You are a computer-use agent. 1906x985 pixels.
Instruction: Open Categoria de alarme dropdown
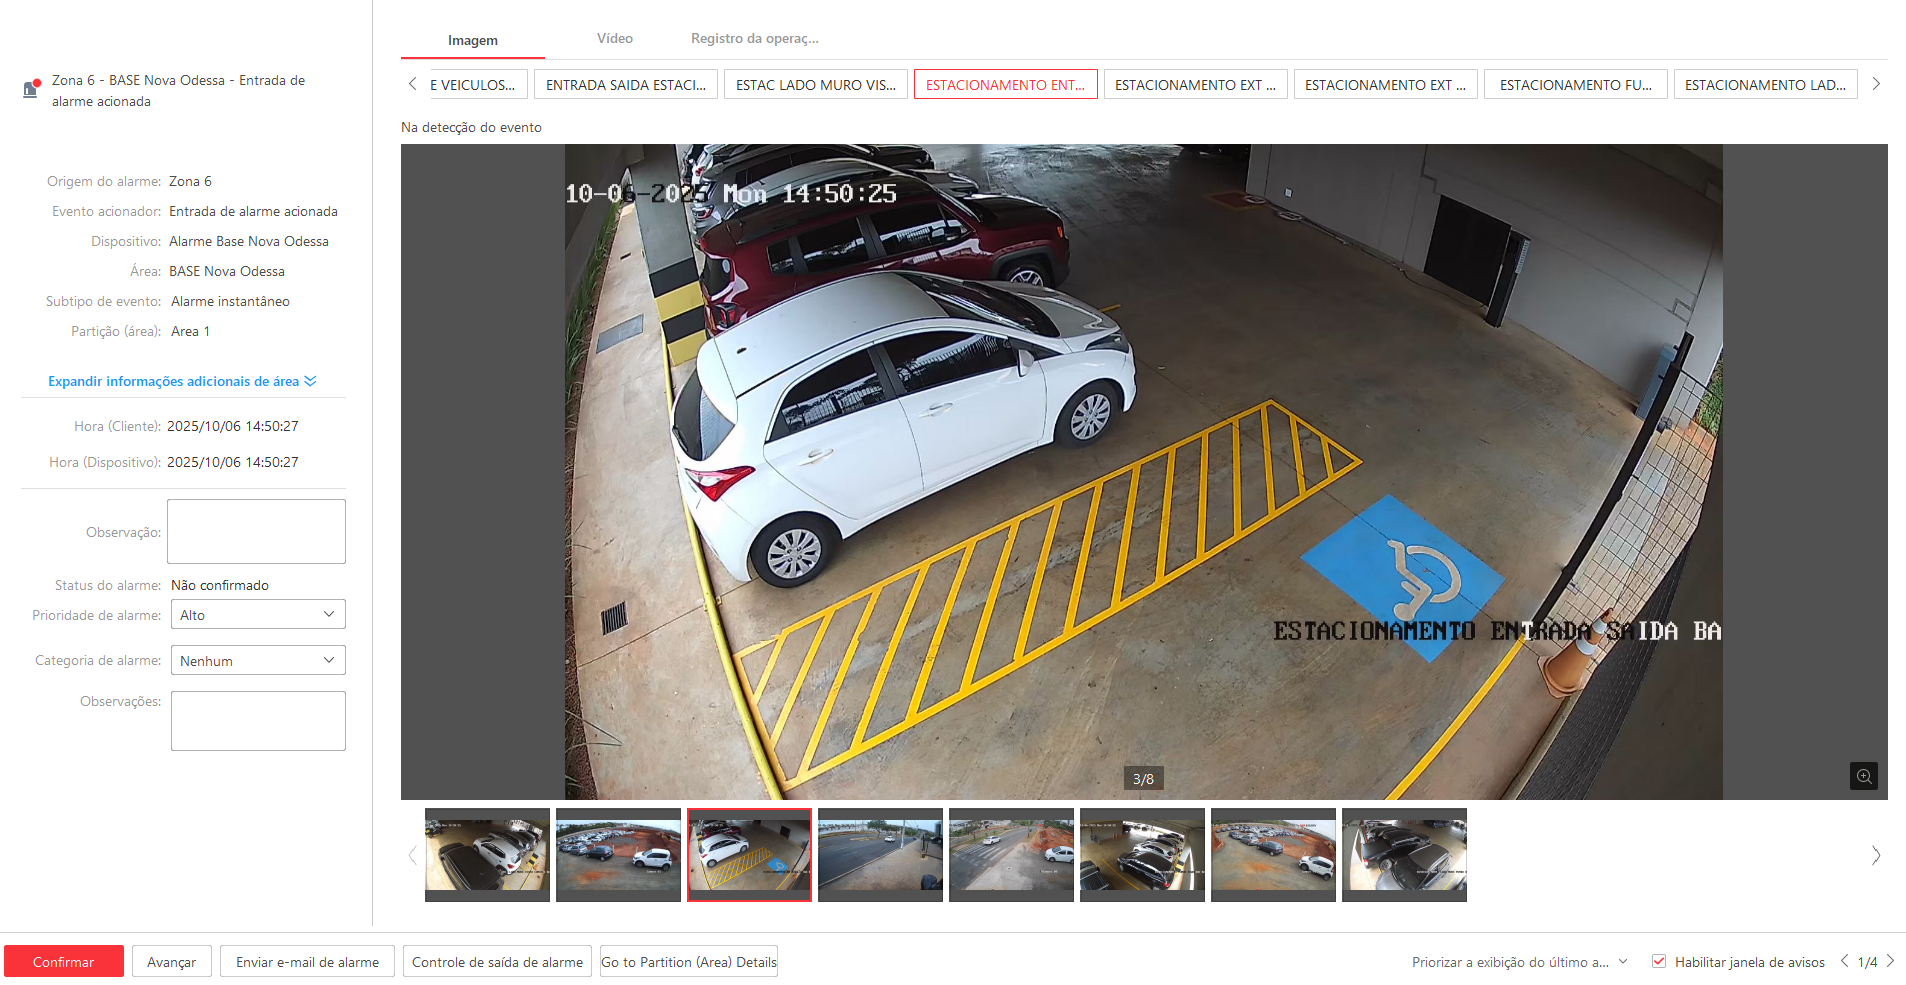click(258, 661)
